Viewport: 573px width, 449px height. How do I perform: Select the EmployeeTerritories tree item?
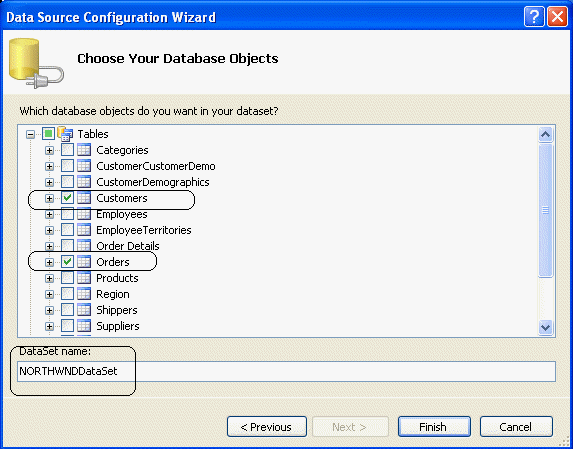(144, 230)
